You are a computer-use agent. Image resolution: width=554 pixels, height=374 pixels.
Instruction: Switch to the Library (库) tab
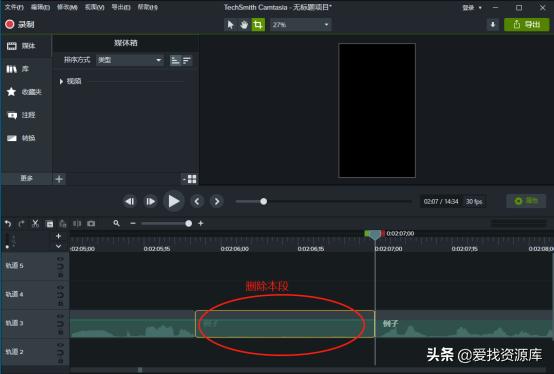coord(26,69)
